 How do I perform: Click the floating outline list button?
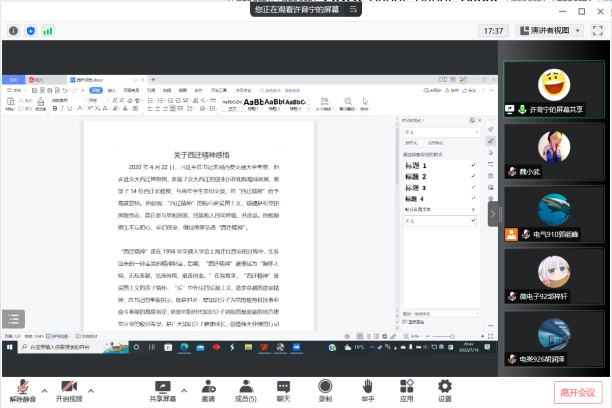[x=14, y=319]
